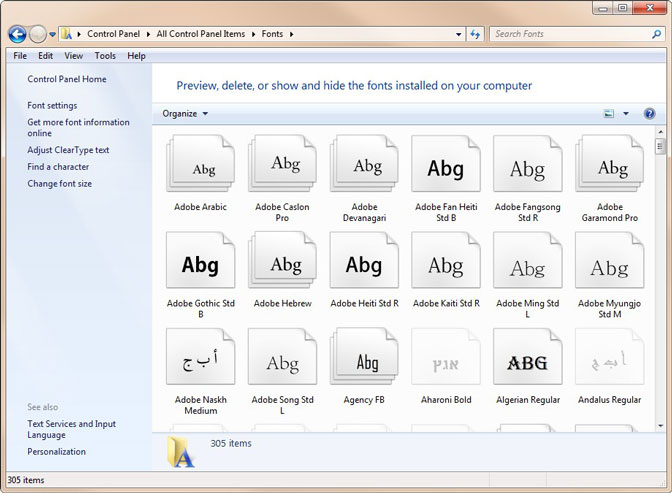
Task: Open Adjust ClearType text
Action: (68, 150)
